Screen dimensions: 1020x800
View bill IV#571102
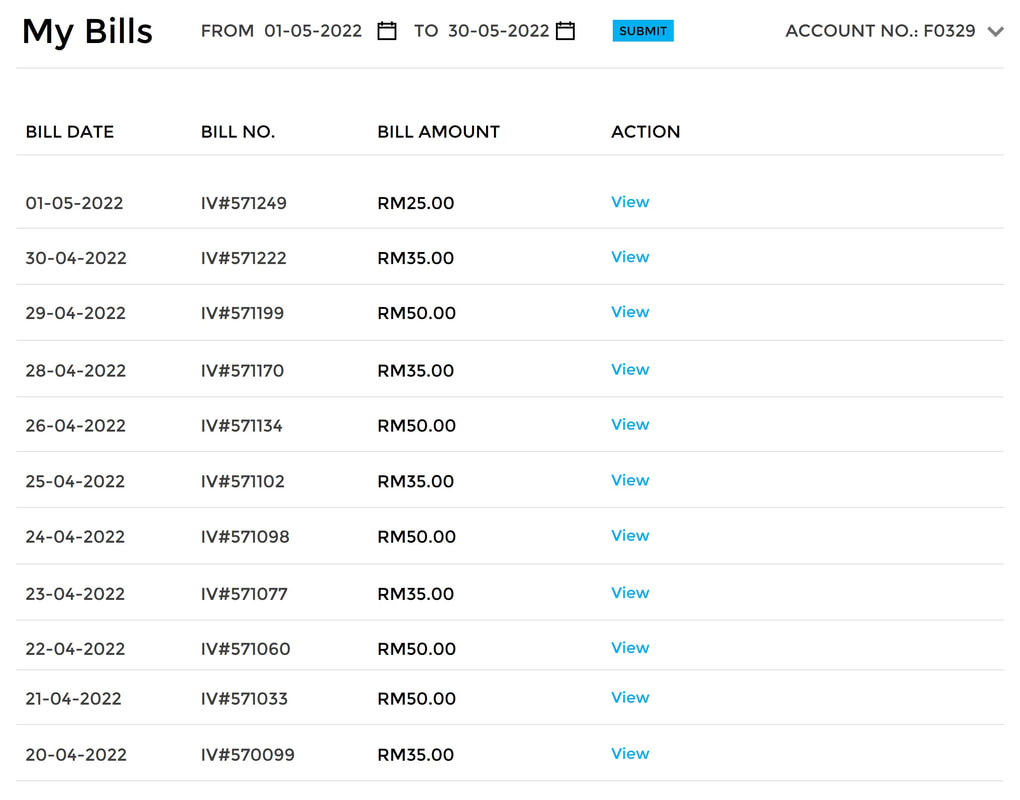[630, 480]
